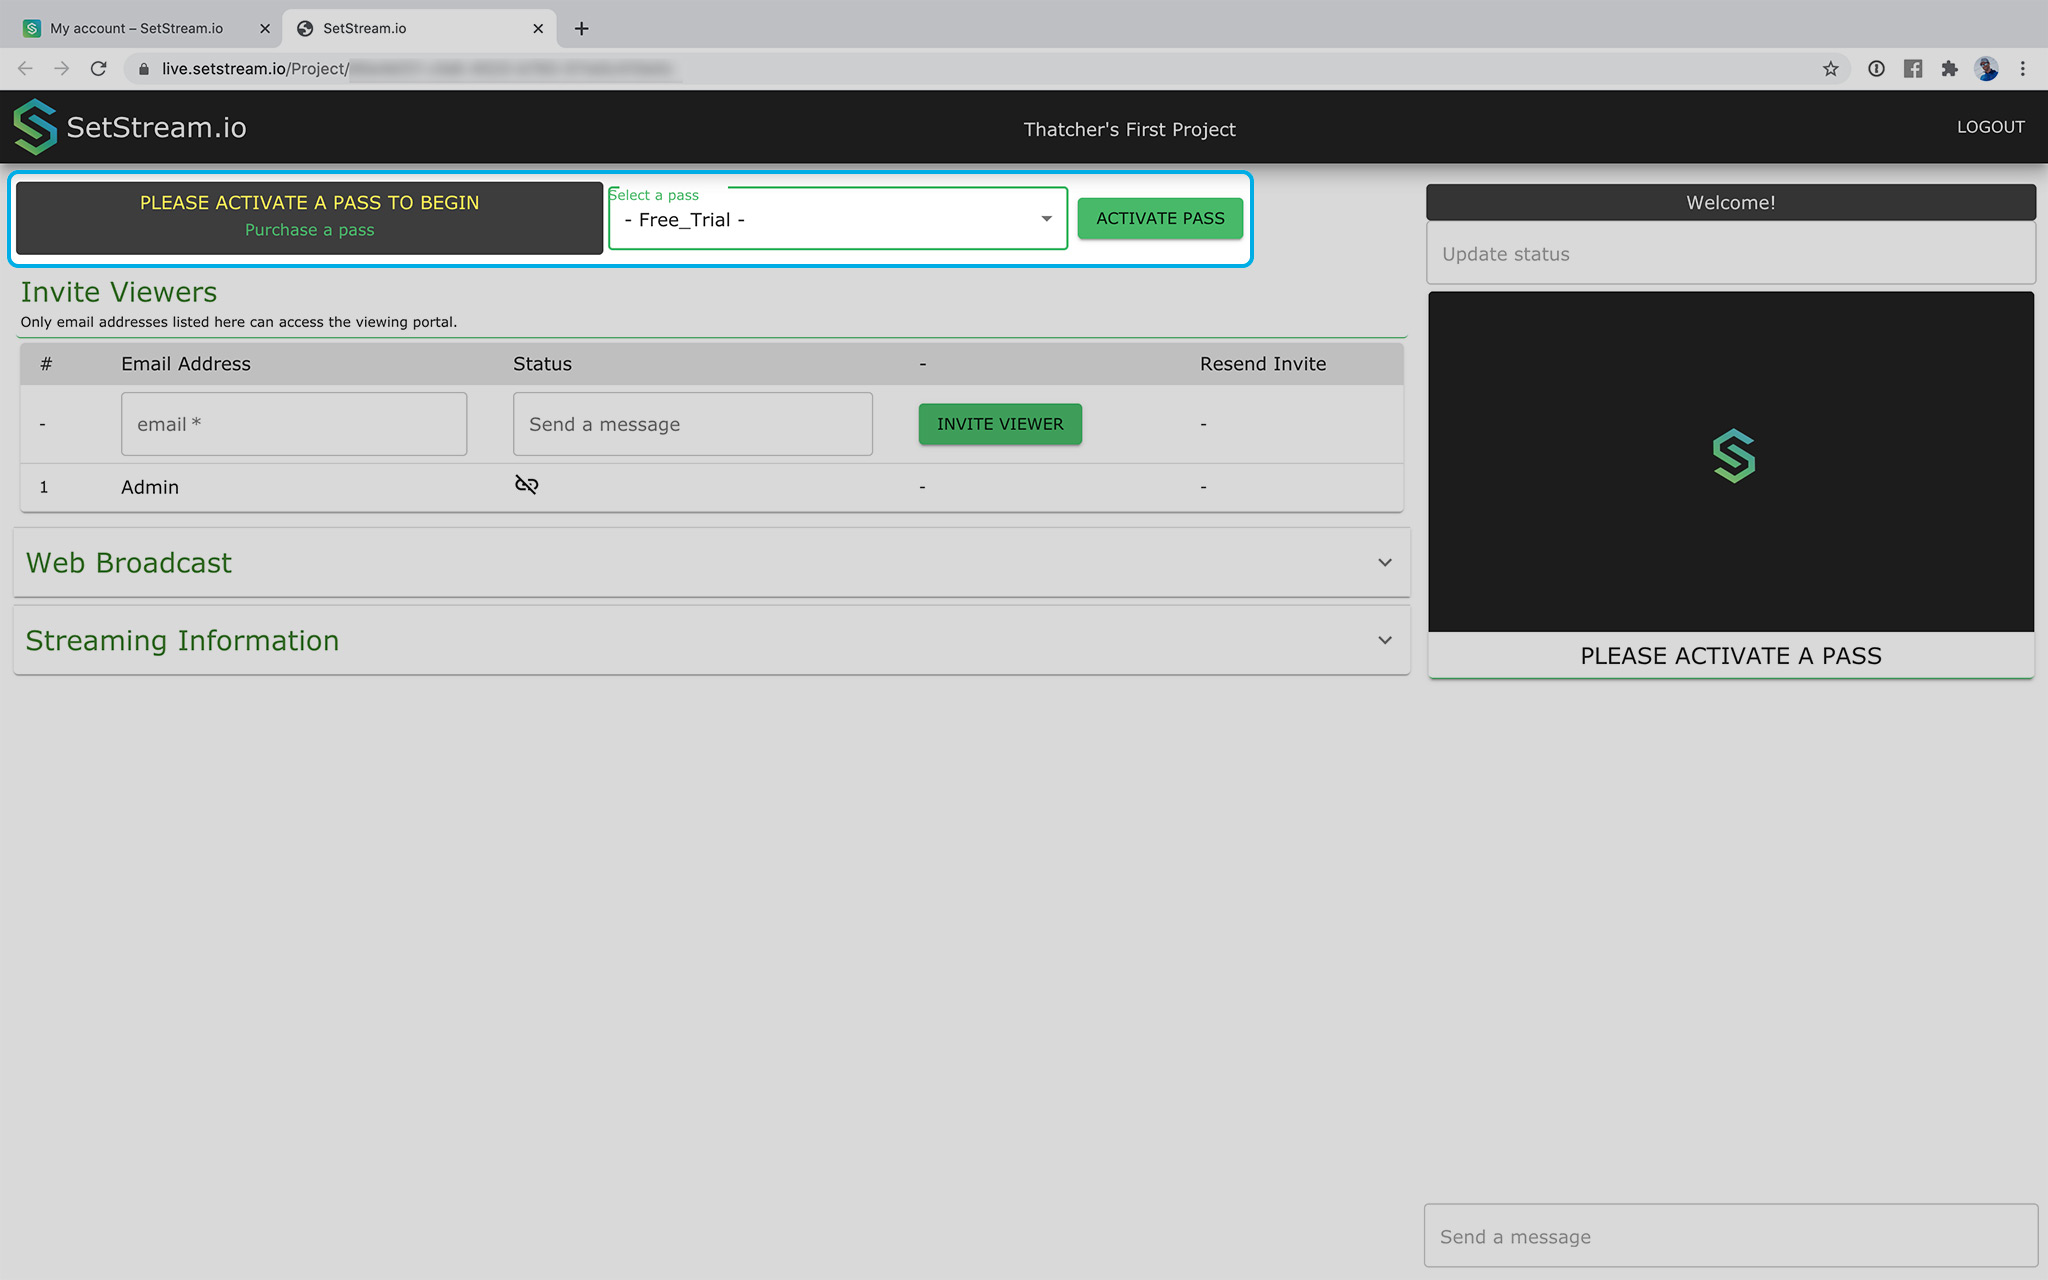Click the browser forward arrow
The width and height of the screenshot is (2048, 1280).
coord(62,69)
